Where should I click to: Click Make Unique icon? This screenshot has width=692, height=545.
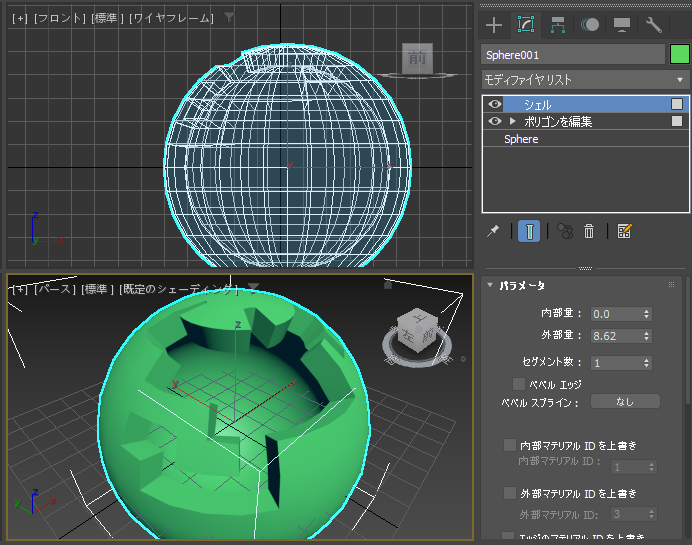point(564,231)
